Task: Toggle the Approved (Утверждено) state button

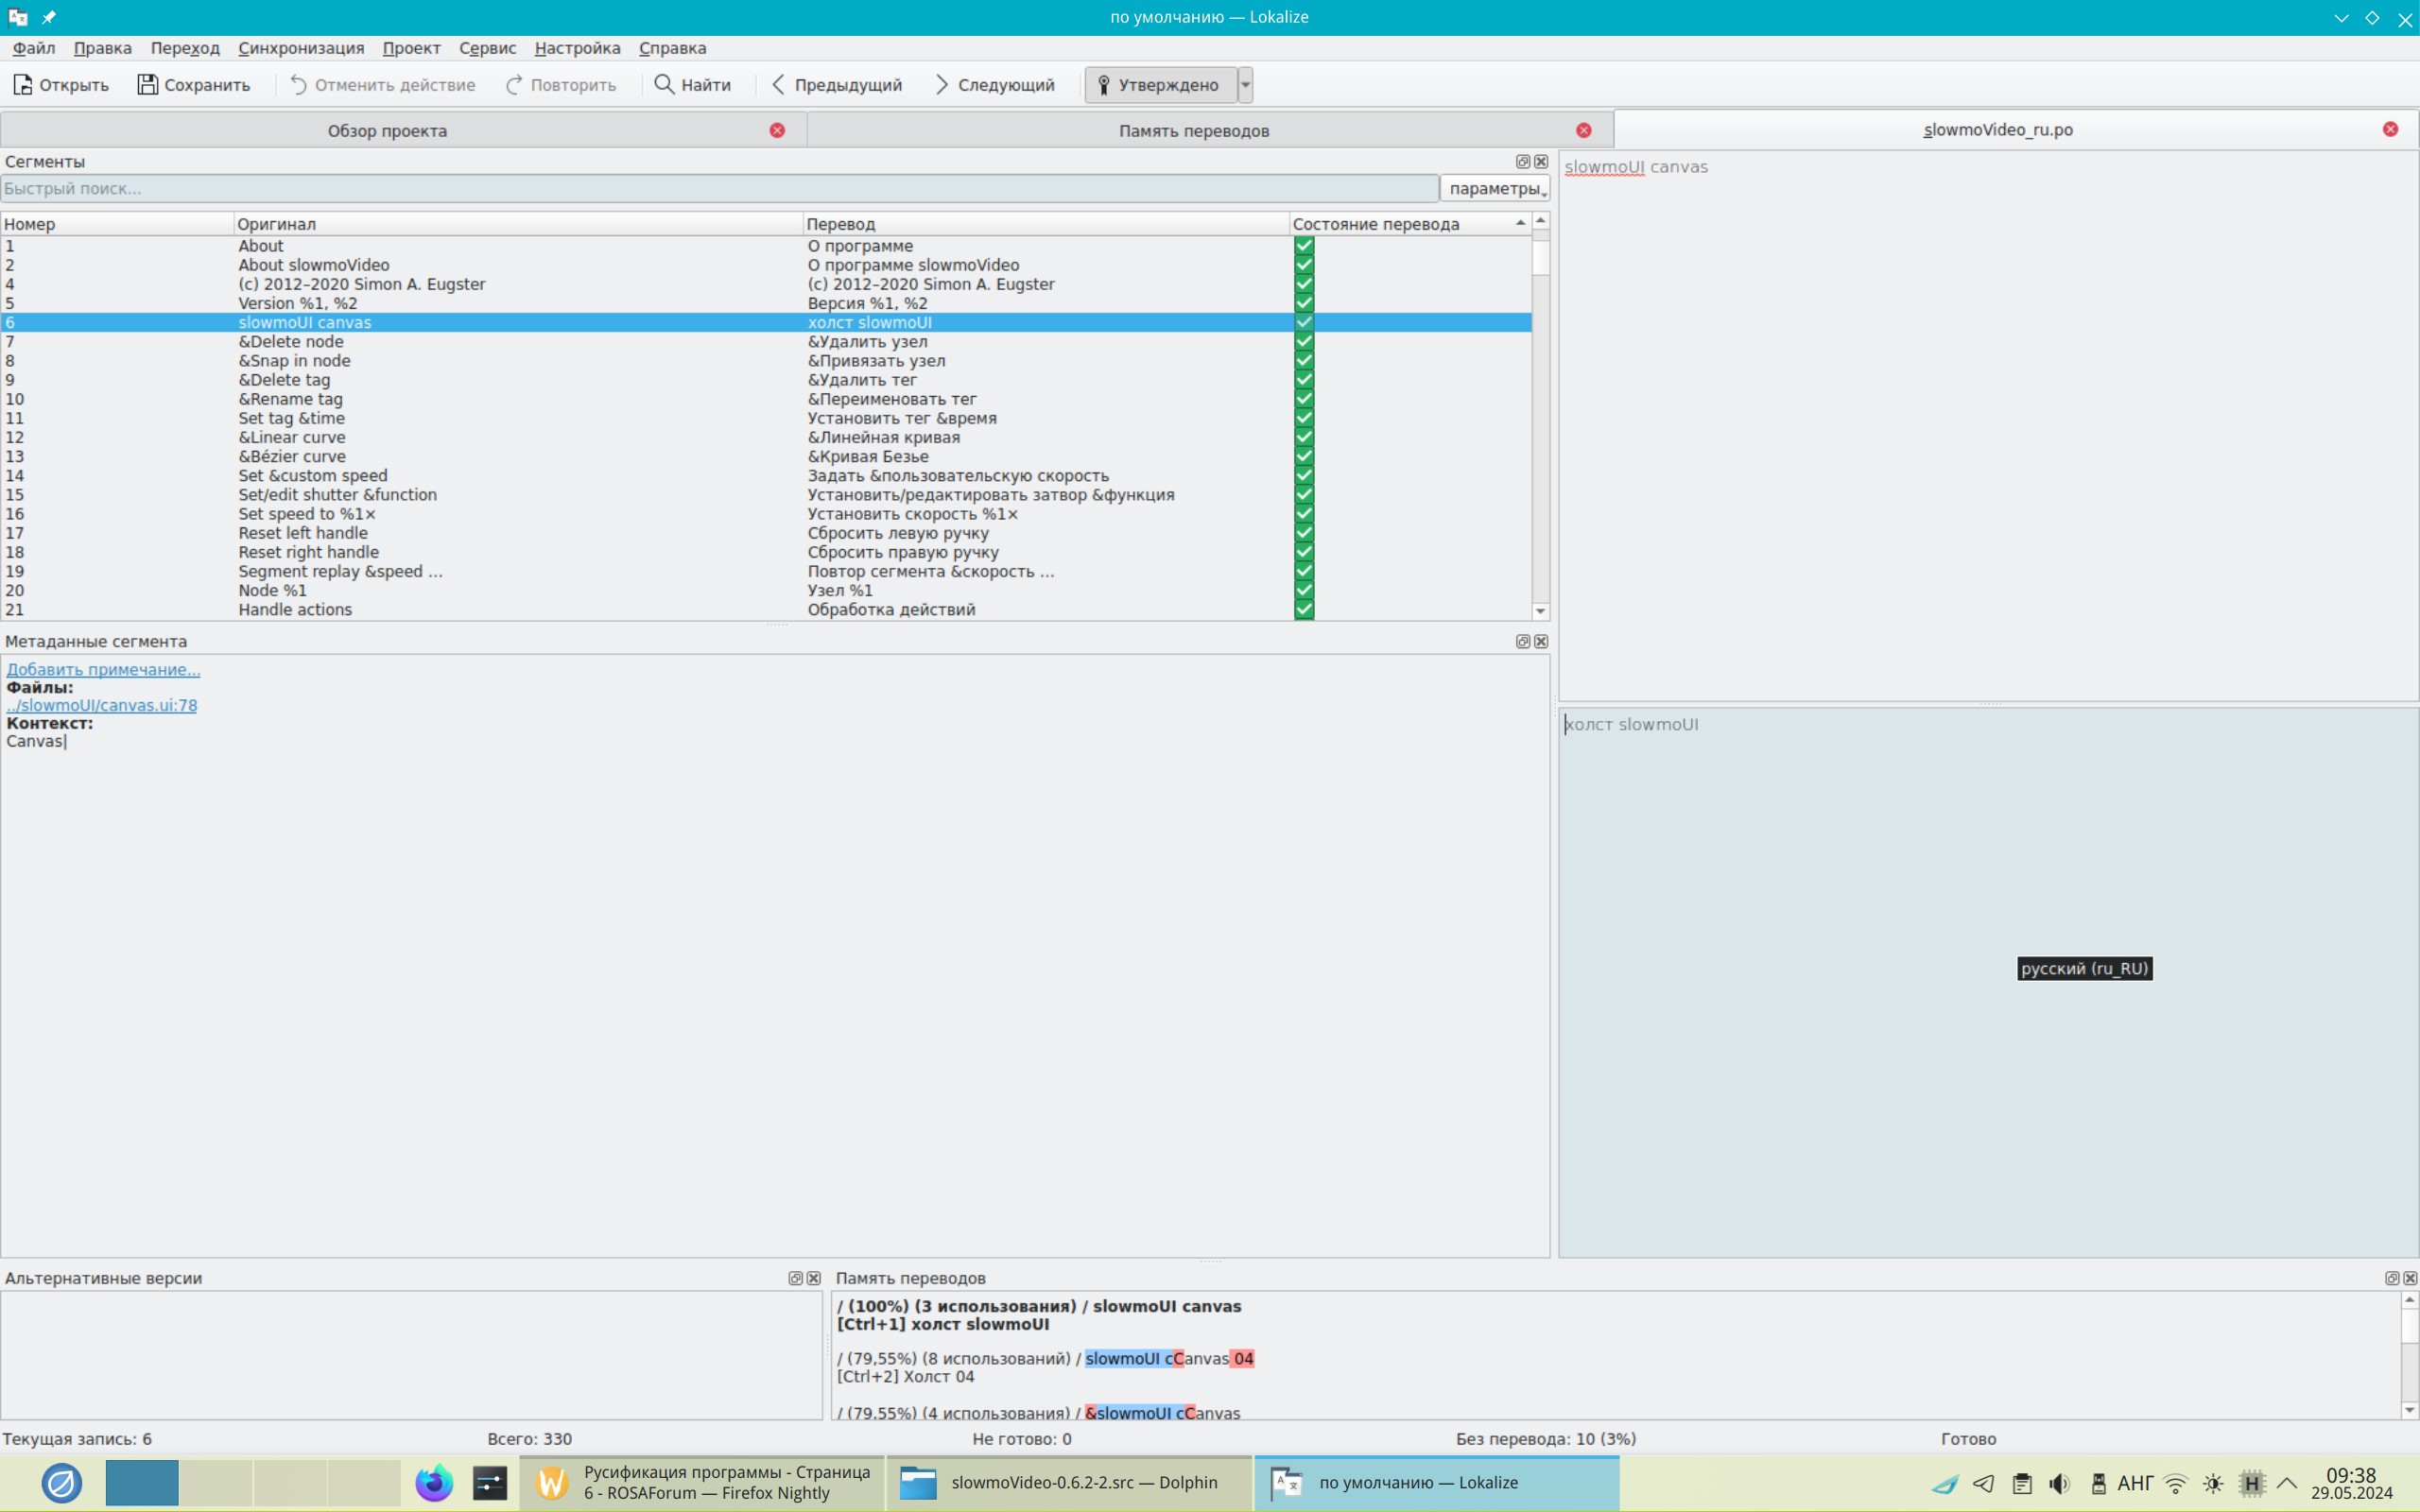Action: pos(1160,85)
